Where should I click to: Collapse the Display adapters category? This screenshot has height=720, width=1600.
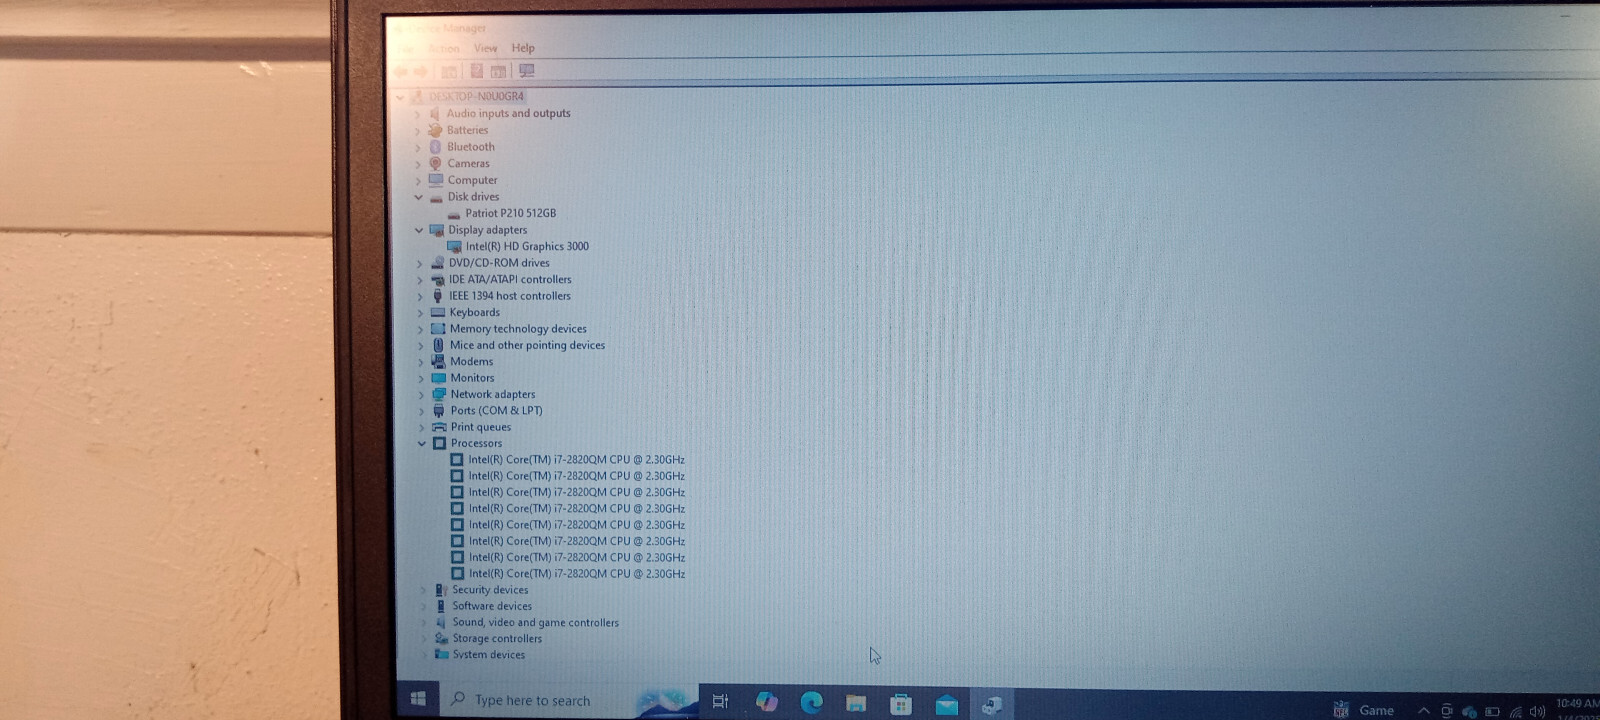tap(418, 230)
